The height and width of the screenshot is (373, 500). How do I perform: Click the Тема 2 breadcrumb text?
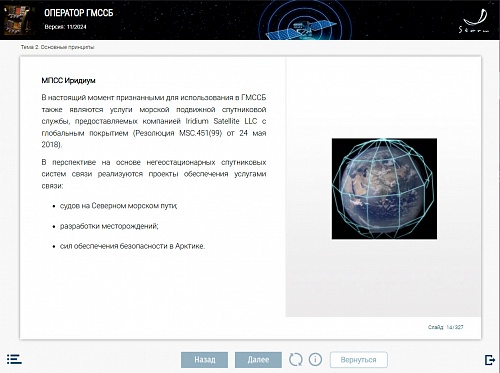57,47
